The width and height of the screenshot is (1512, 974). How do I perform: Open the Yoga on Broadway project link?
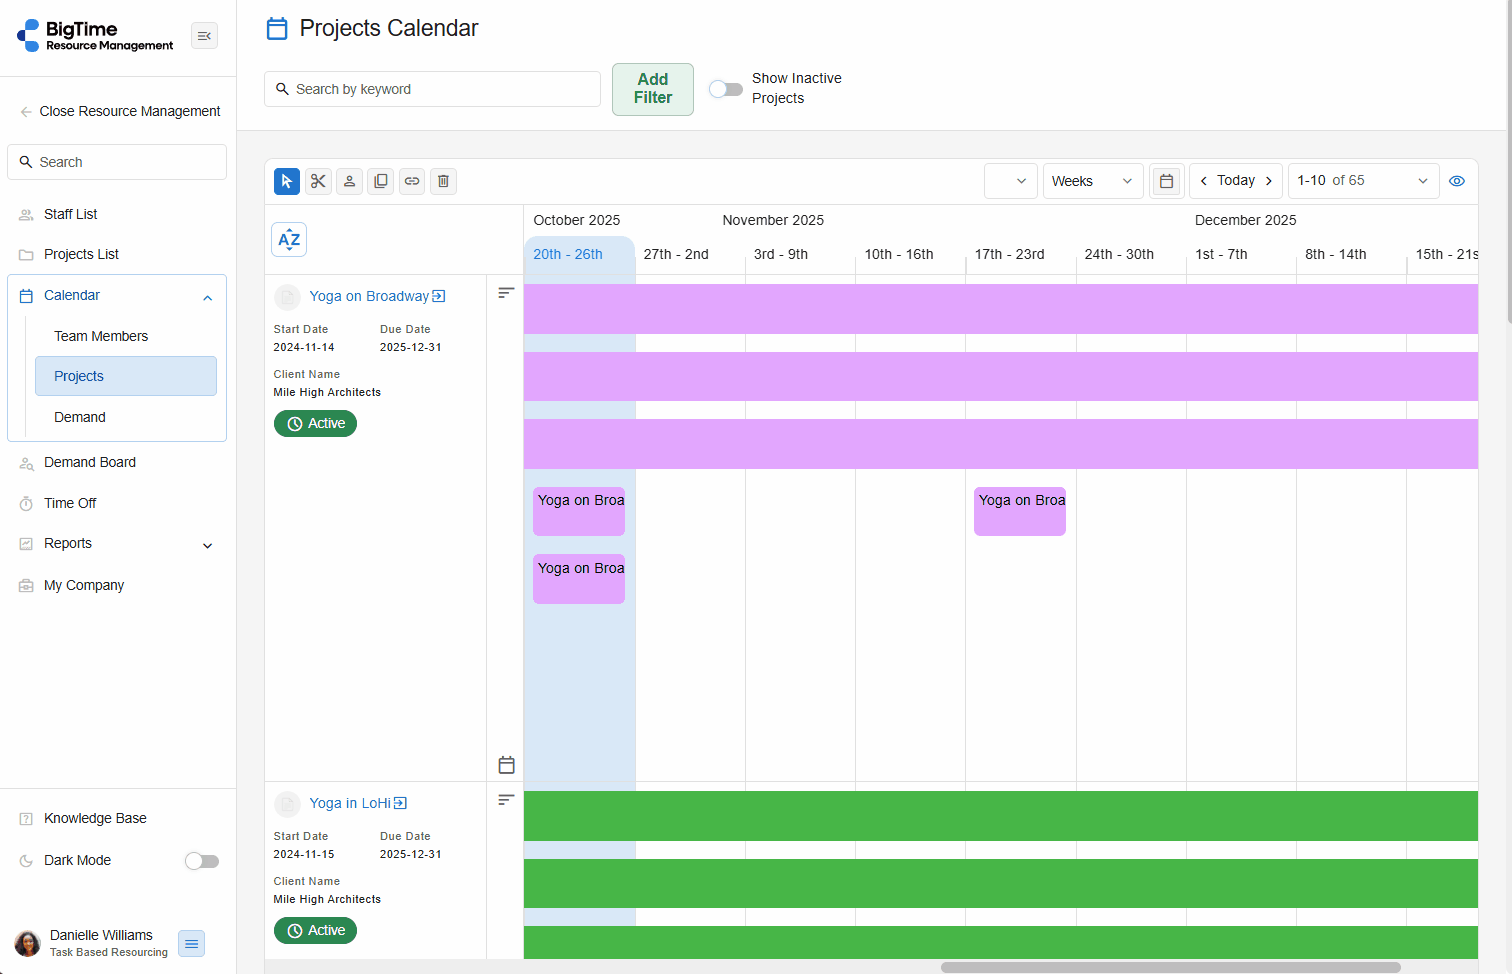(x=369, y=296)
